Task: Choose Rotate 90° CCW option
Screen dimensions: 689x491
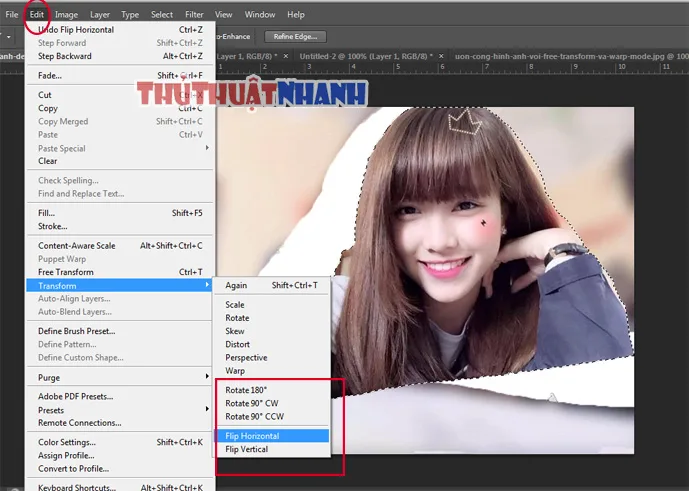Action: click(272, 416)
